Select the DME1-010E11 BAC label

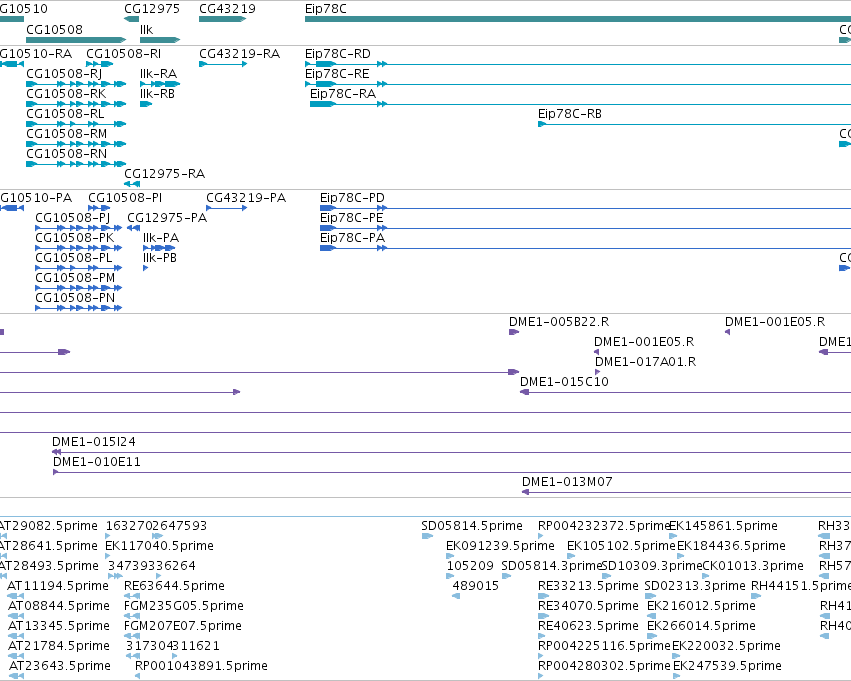click(97, 463)
